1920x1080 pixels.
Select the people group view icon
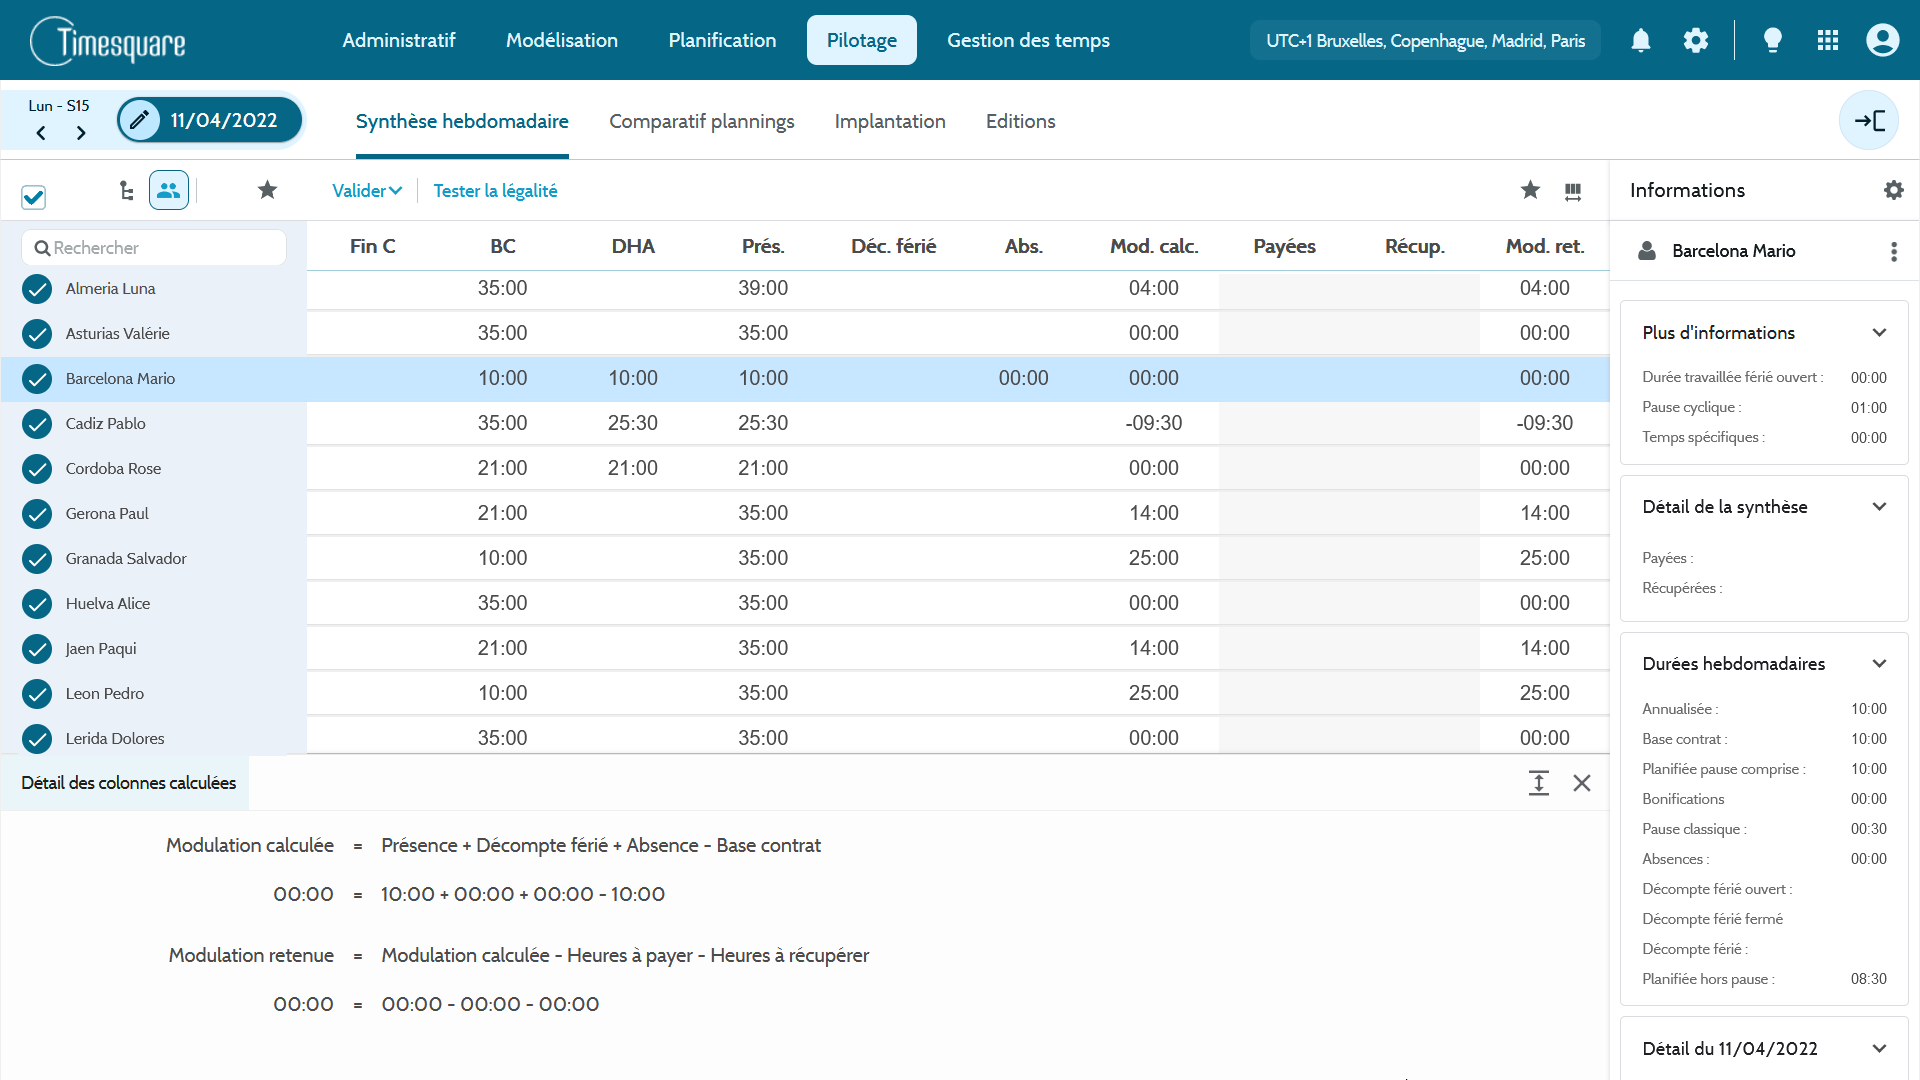168,190
